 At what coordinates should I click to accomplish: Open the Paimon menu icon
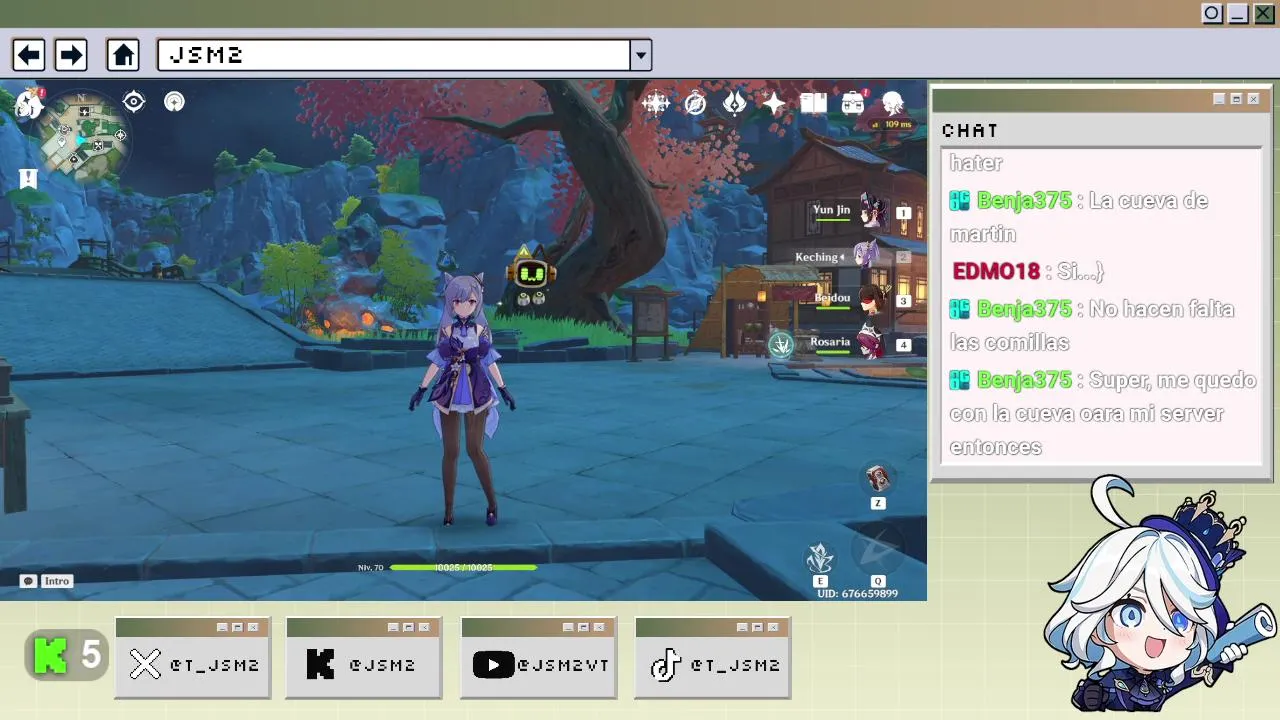[x=29, y=103]
